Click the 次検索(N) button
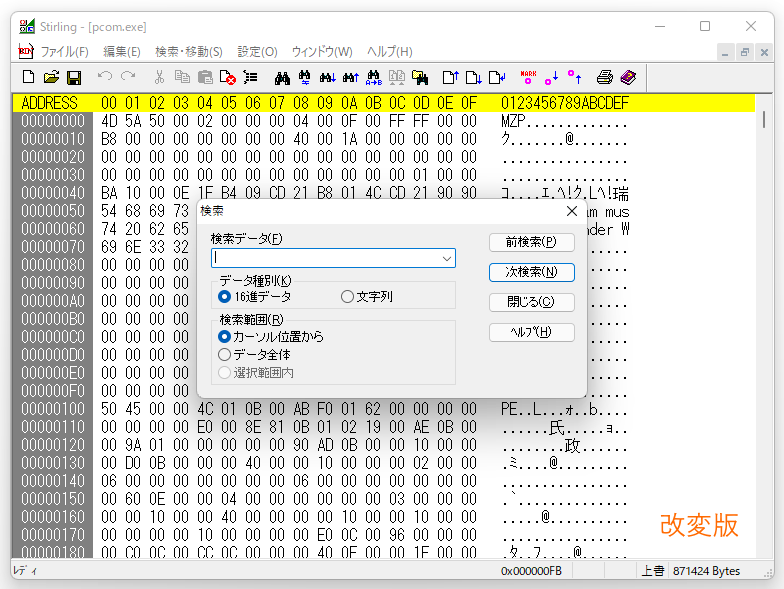Screen dimensions: 784x589 532,272
